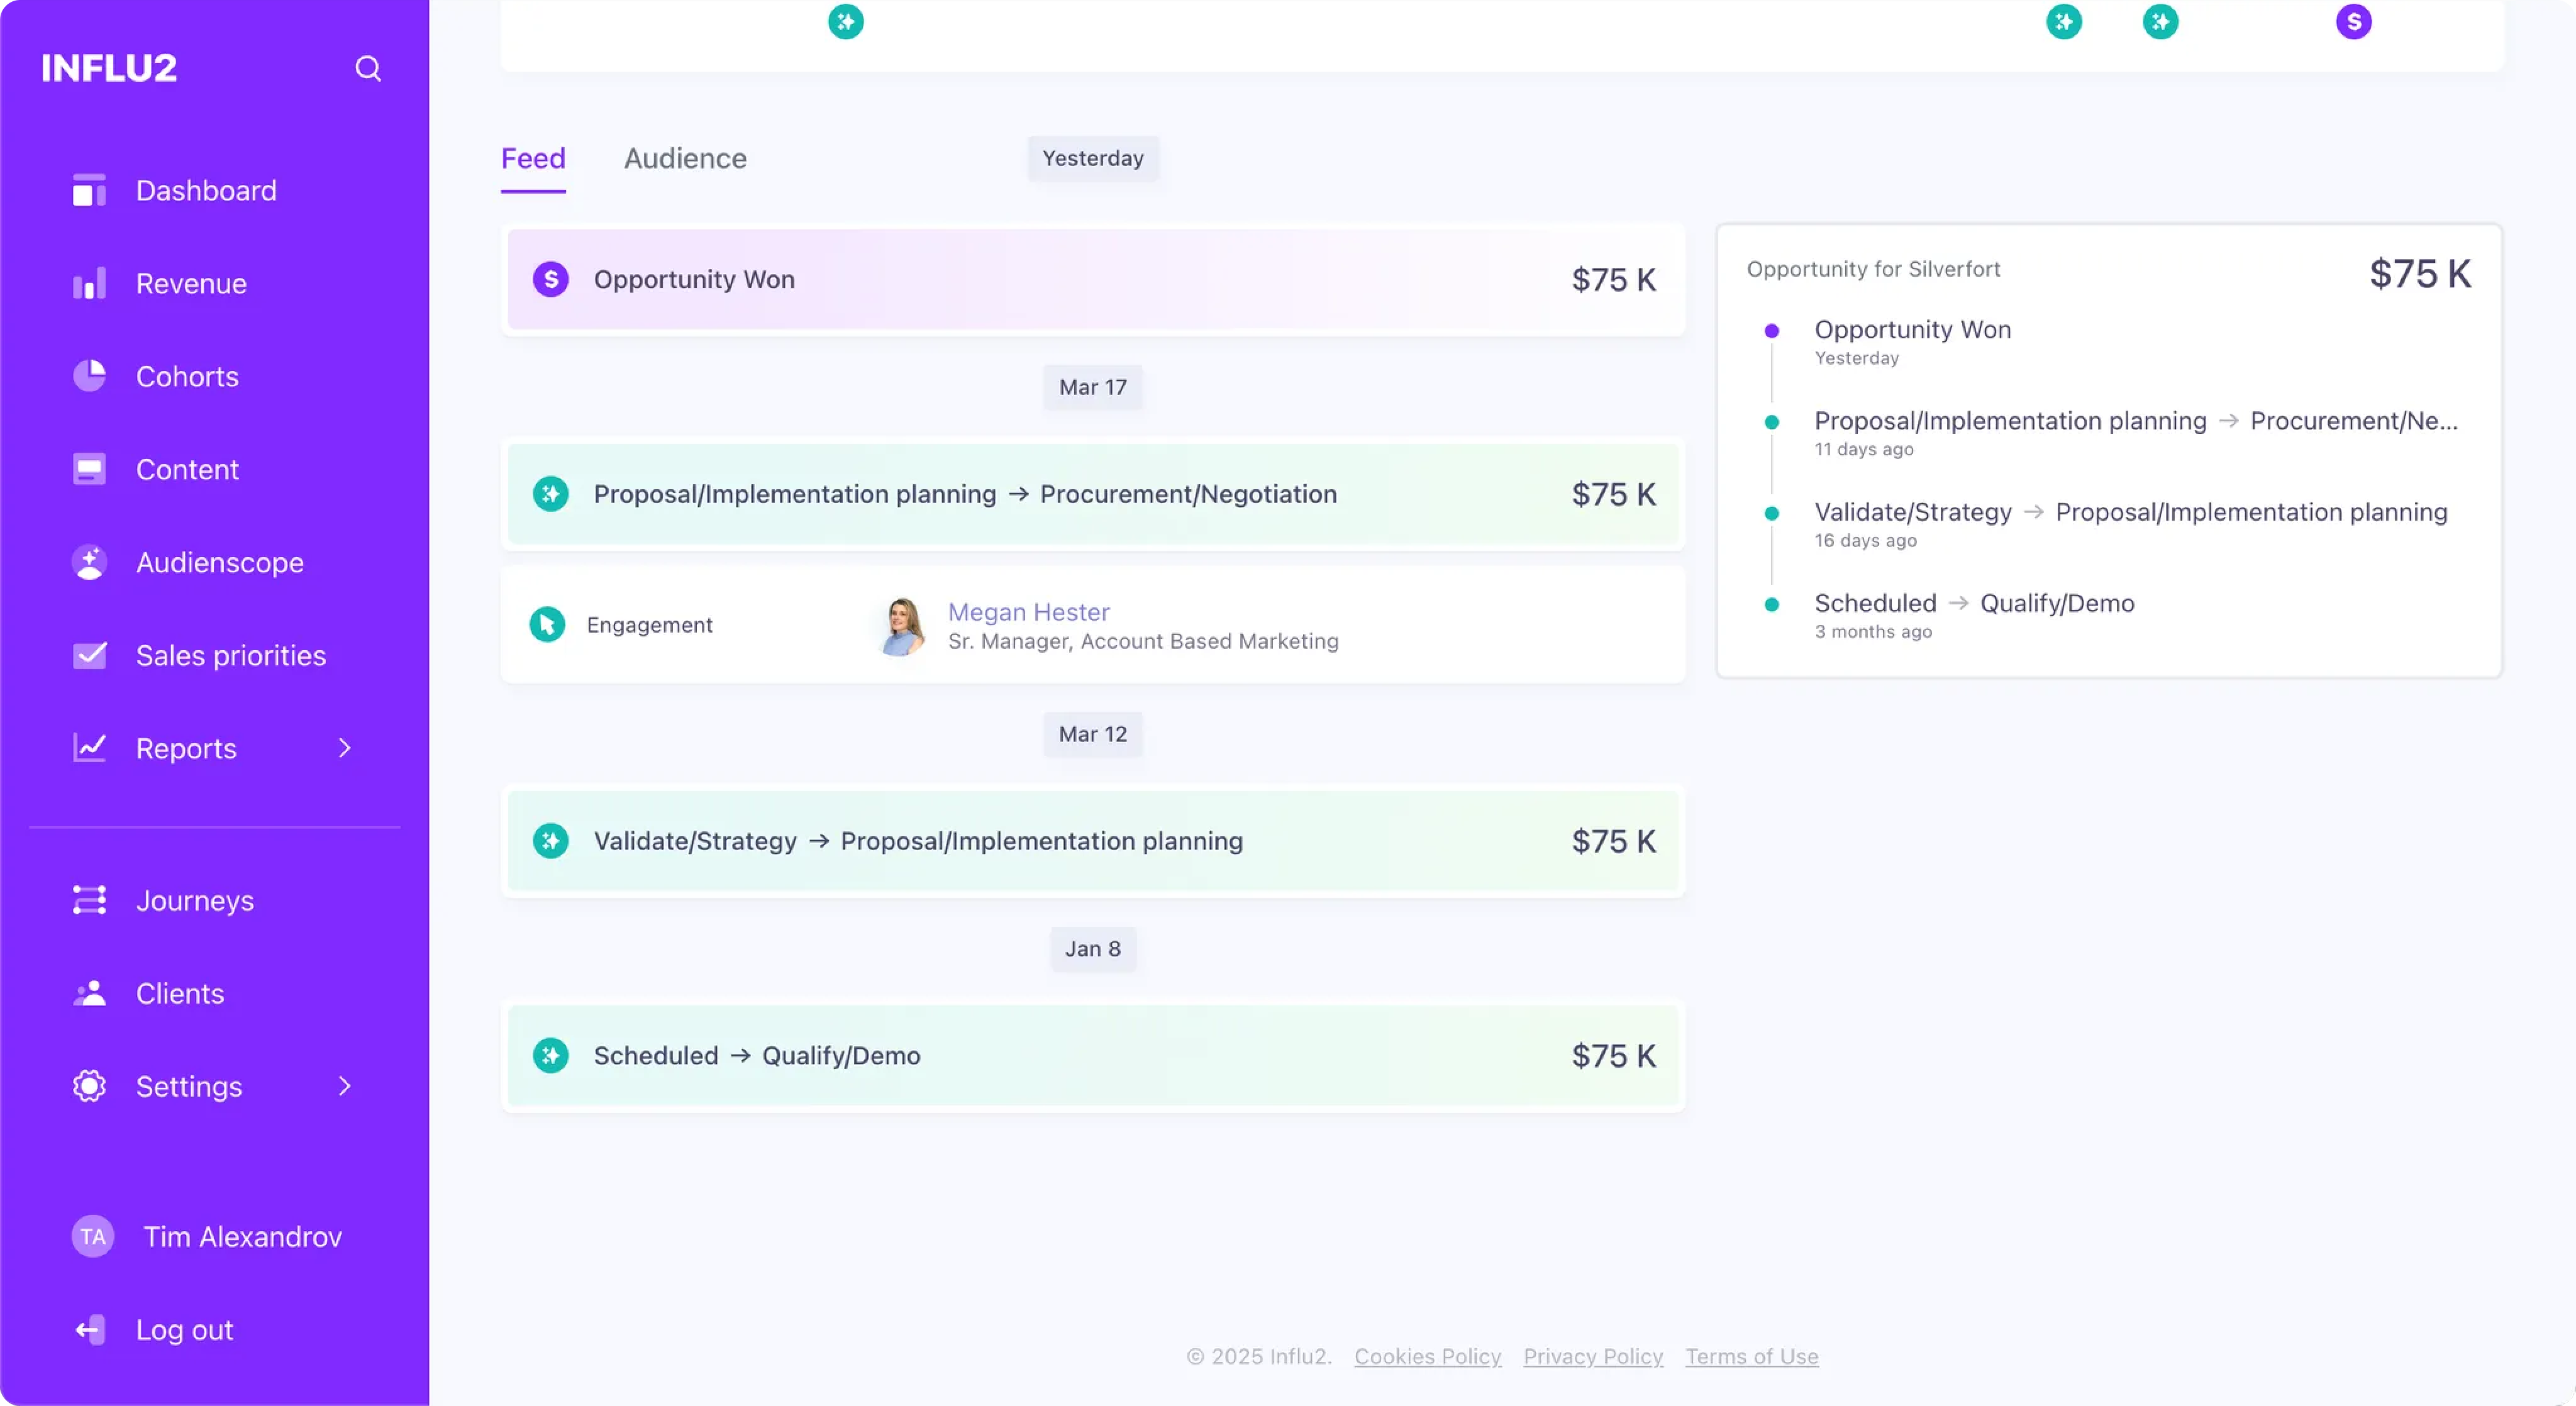Switch to the Feed tab

point(533,158)
